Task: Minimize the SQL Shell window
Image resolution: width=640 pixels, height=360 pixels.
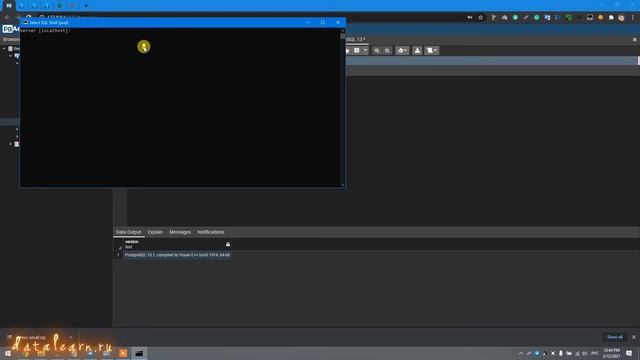Action: 308,22
